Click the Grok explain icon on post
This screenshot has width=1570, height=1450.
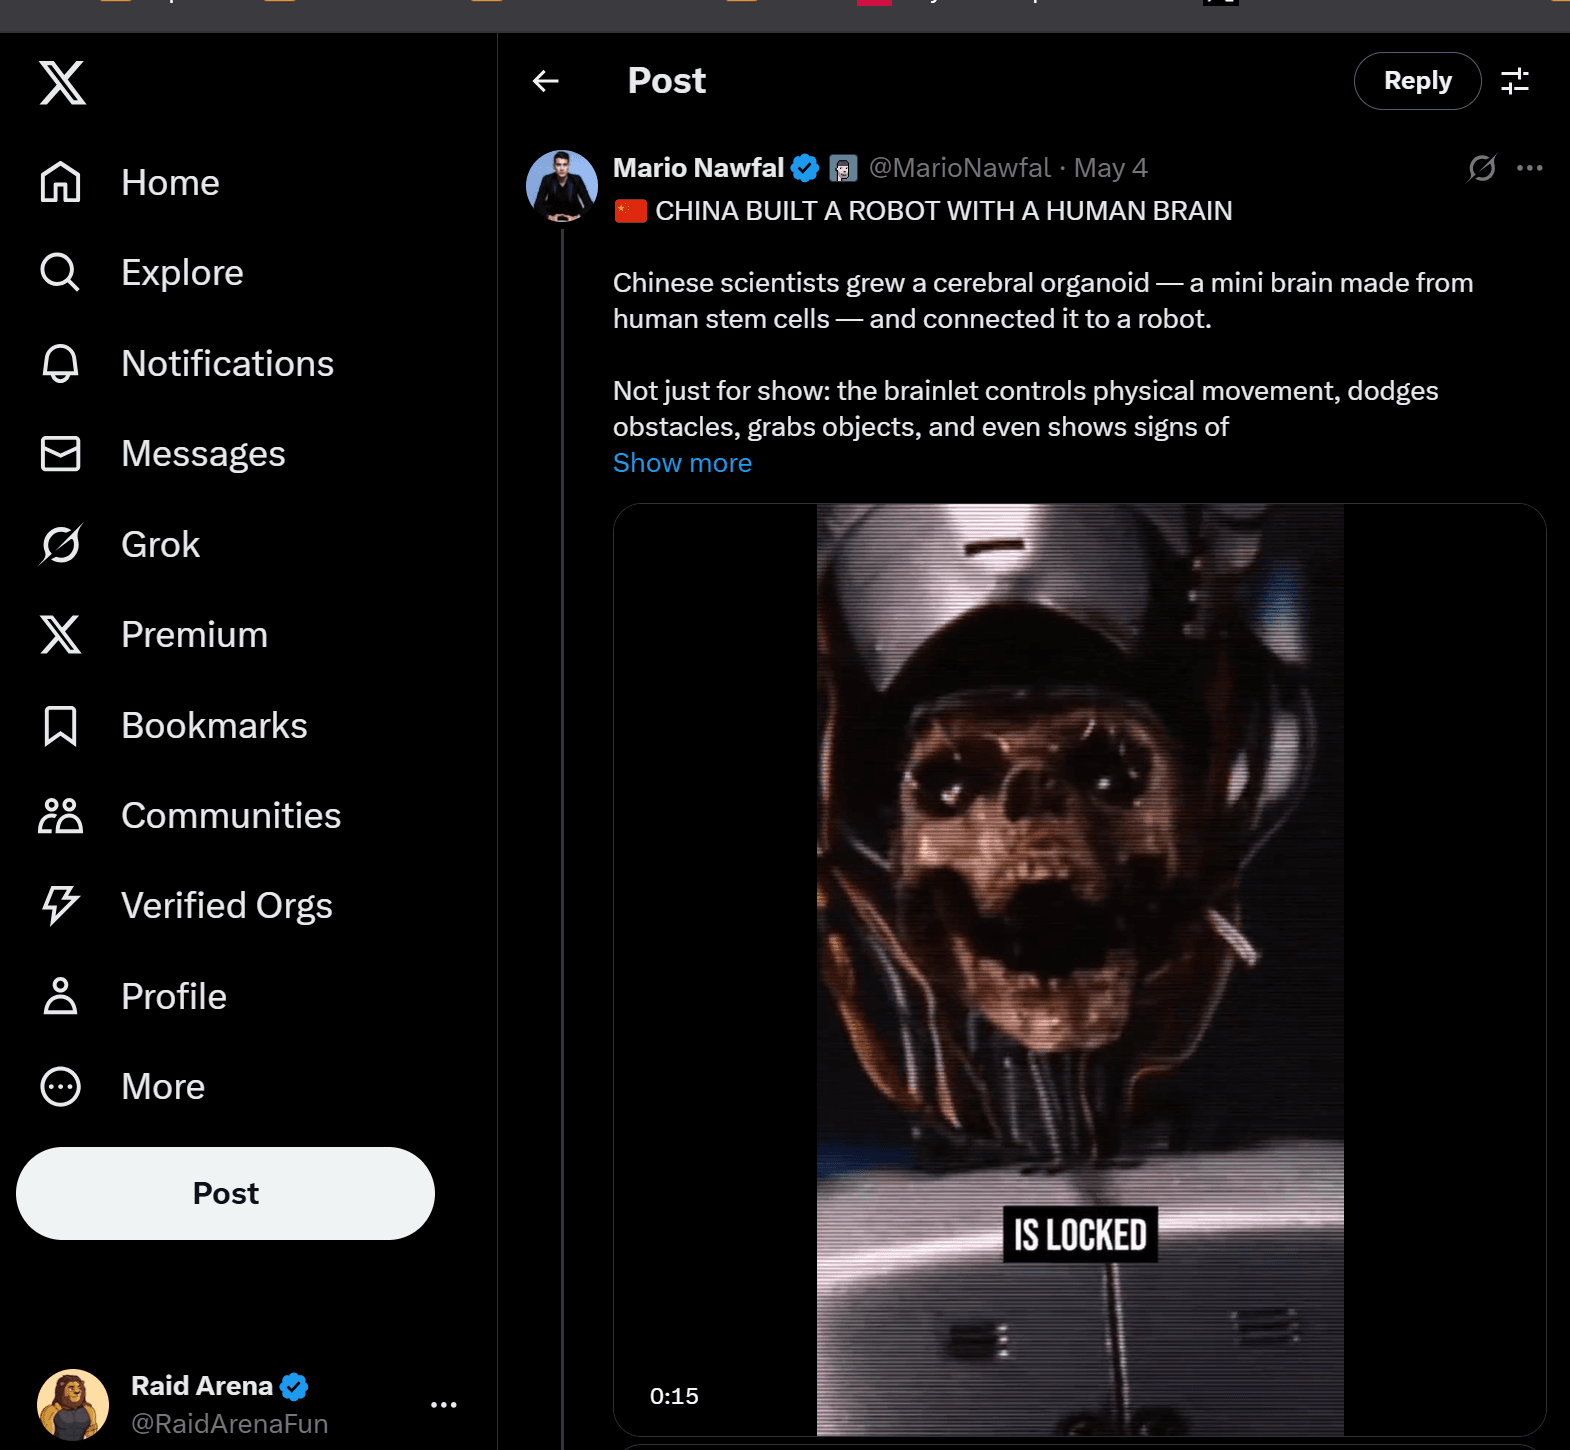click(x=1482, y=168)
